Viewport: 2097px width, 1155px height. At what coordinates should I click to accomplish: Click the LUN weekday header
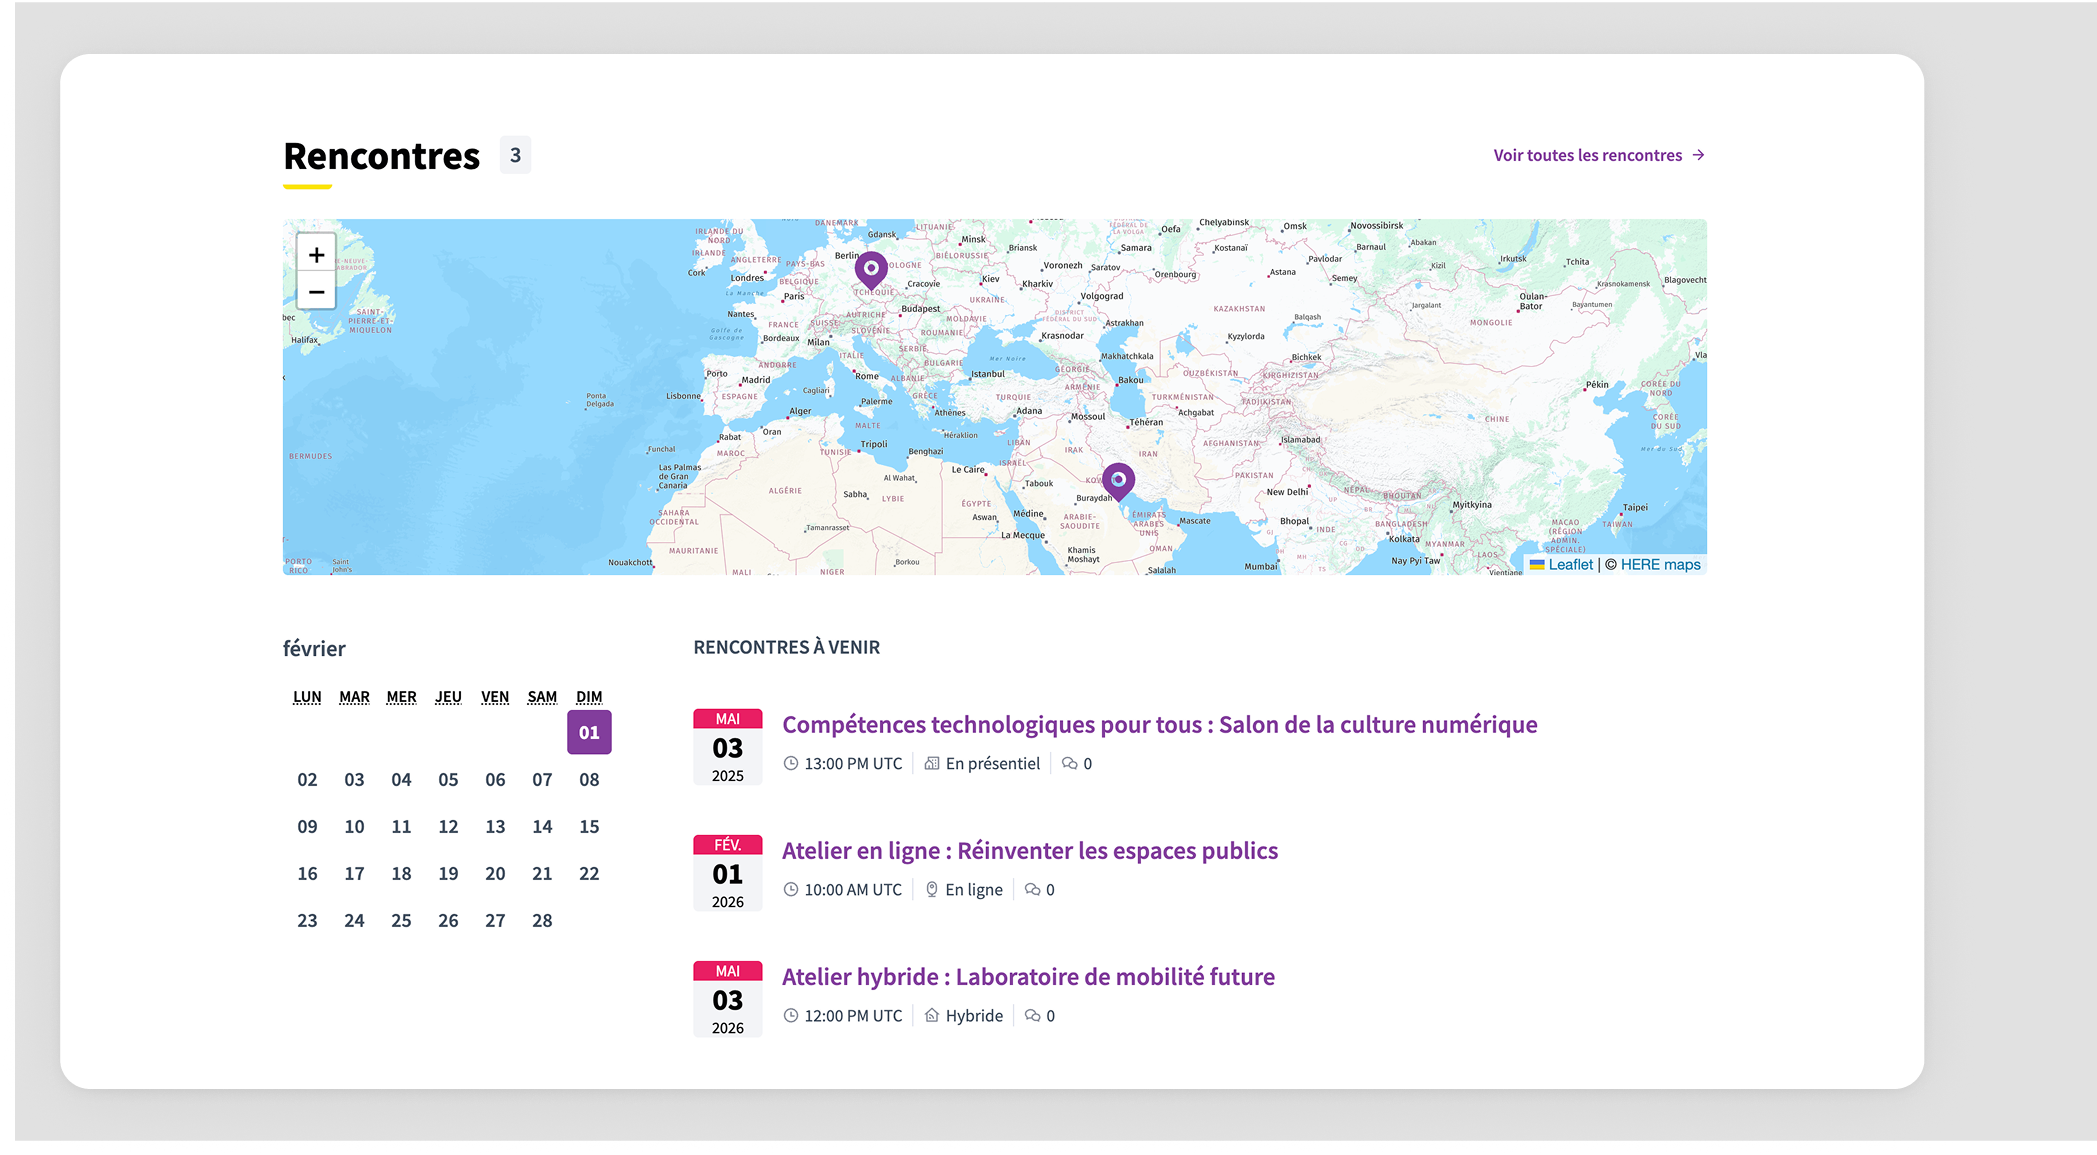pyautogui.click(x=307, y=697)
